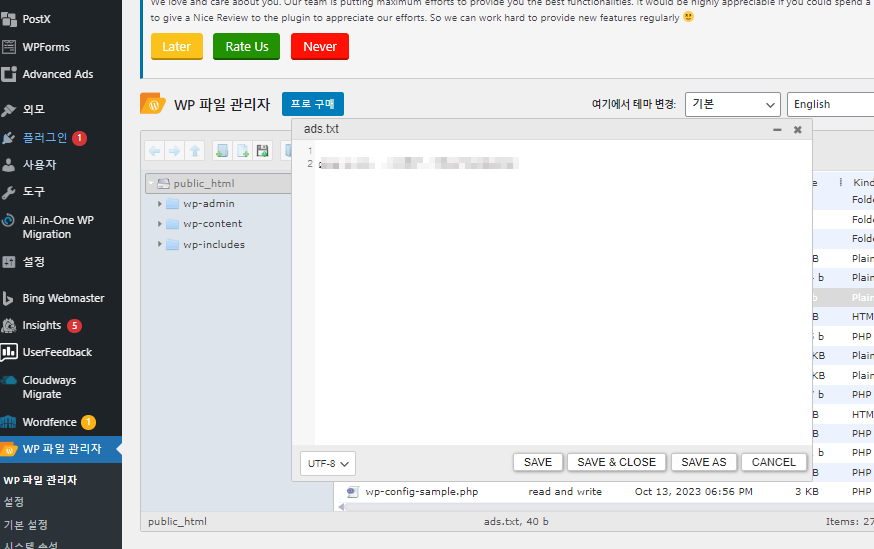874x549 pixels.
Task: Open PostX menu icon in sidebar
Action: [x=9, y=19]
